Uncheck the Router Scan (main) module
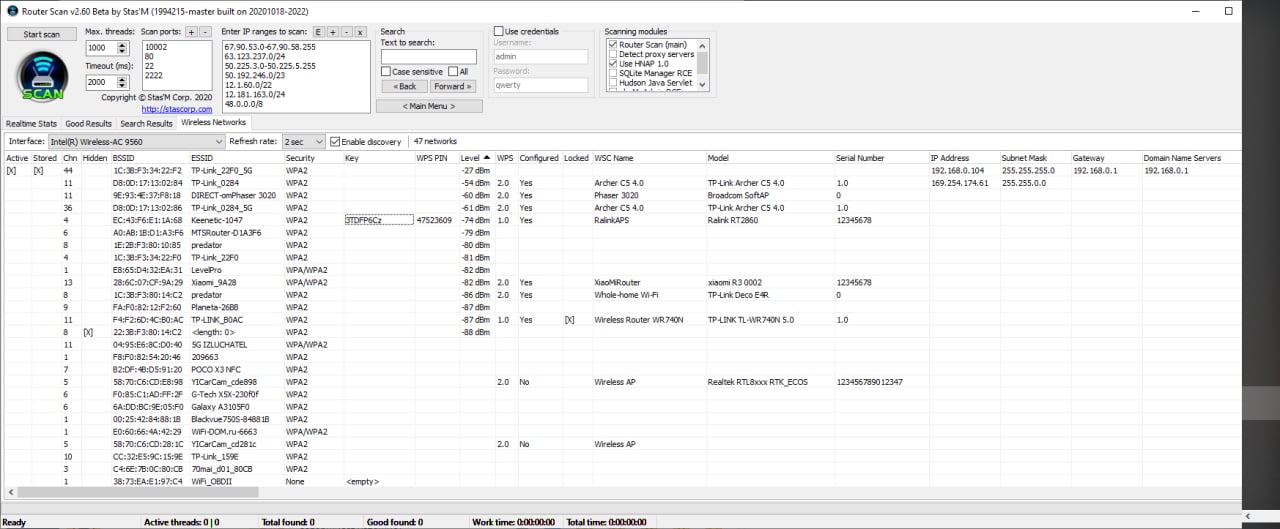The image size is (1280, 529). 612,45
